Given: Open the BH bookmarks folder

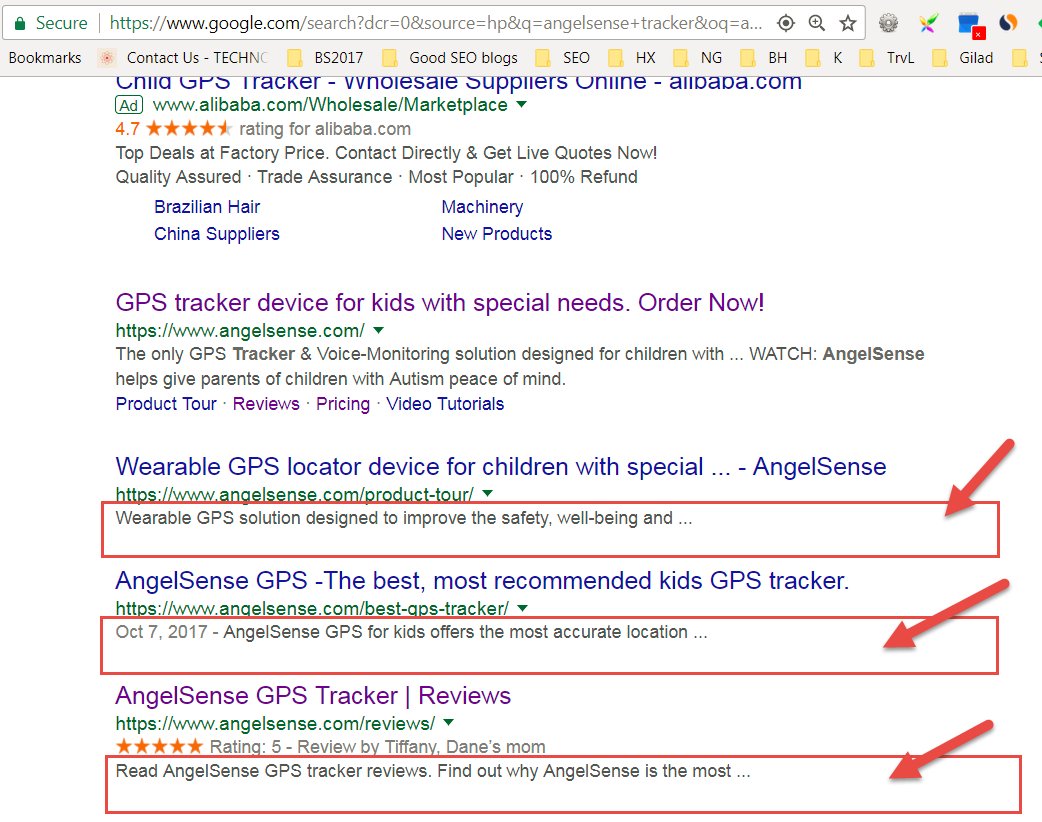Looking at the screenshot, I should click(763, 58).
